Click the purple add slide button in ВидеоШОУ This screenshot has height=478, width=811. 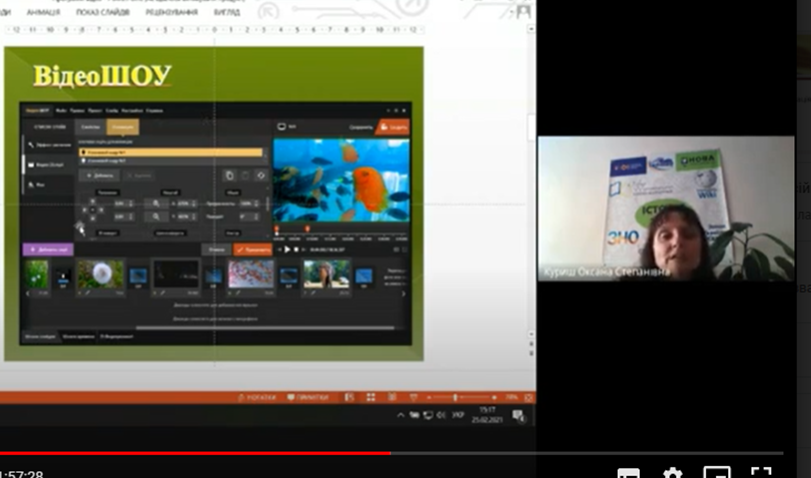coord(48,249)
